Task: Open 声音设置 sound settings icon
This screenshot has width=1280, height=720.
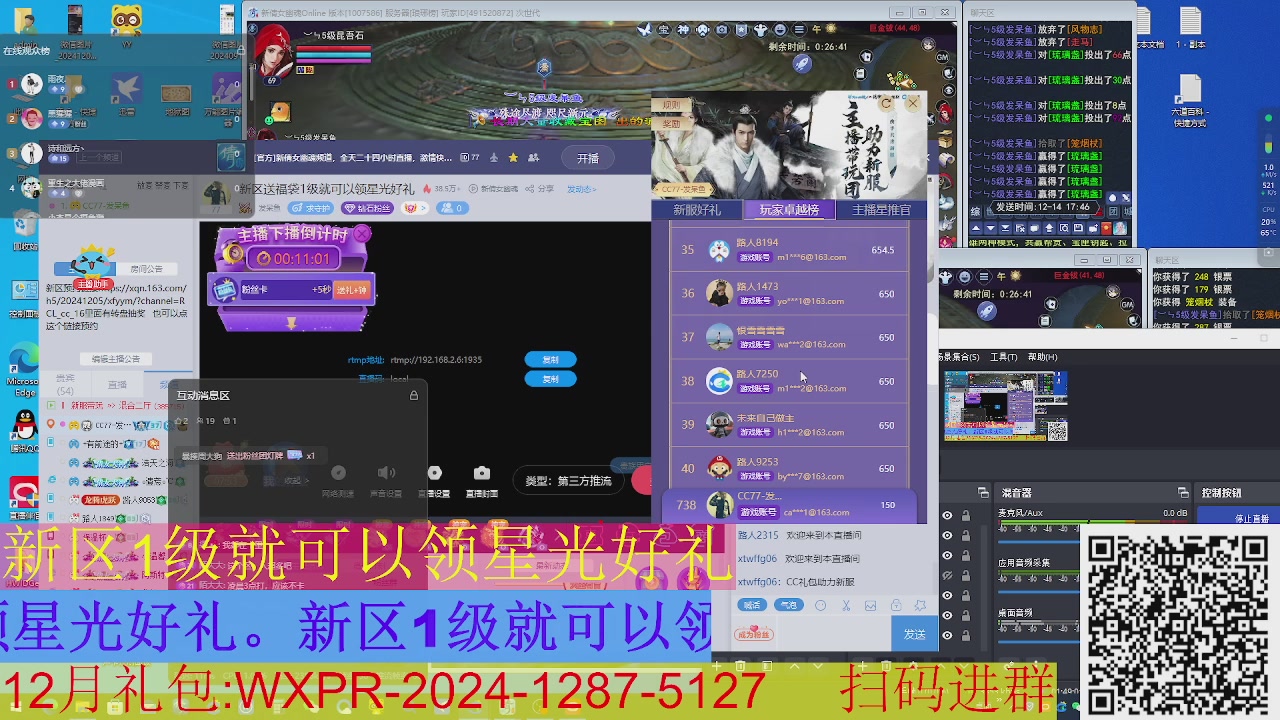Action: [386, 473]
